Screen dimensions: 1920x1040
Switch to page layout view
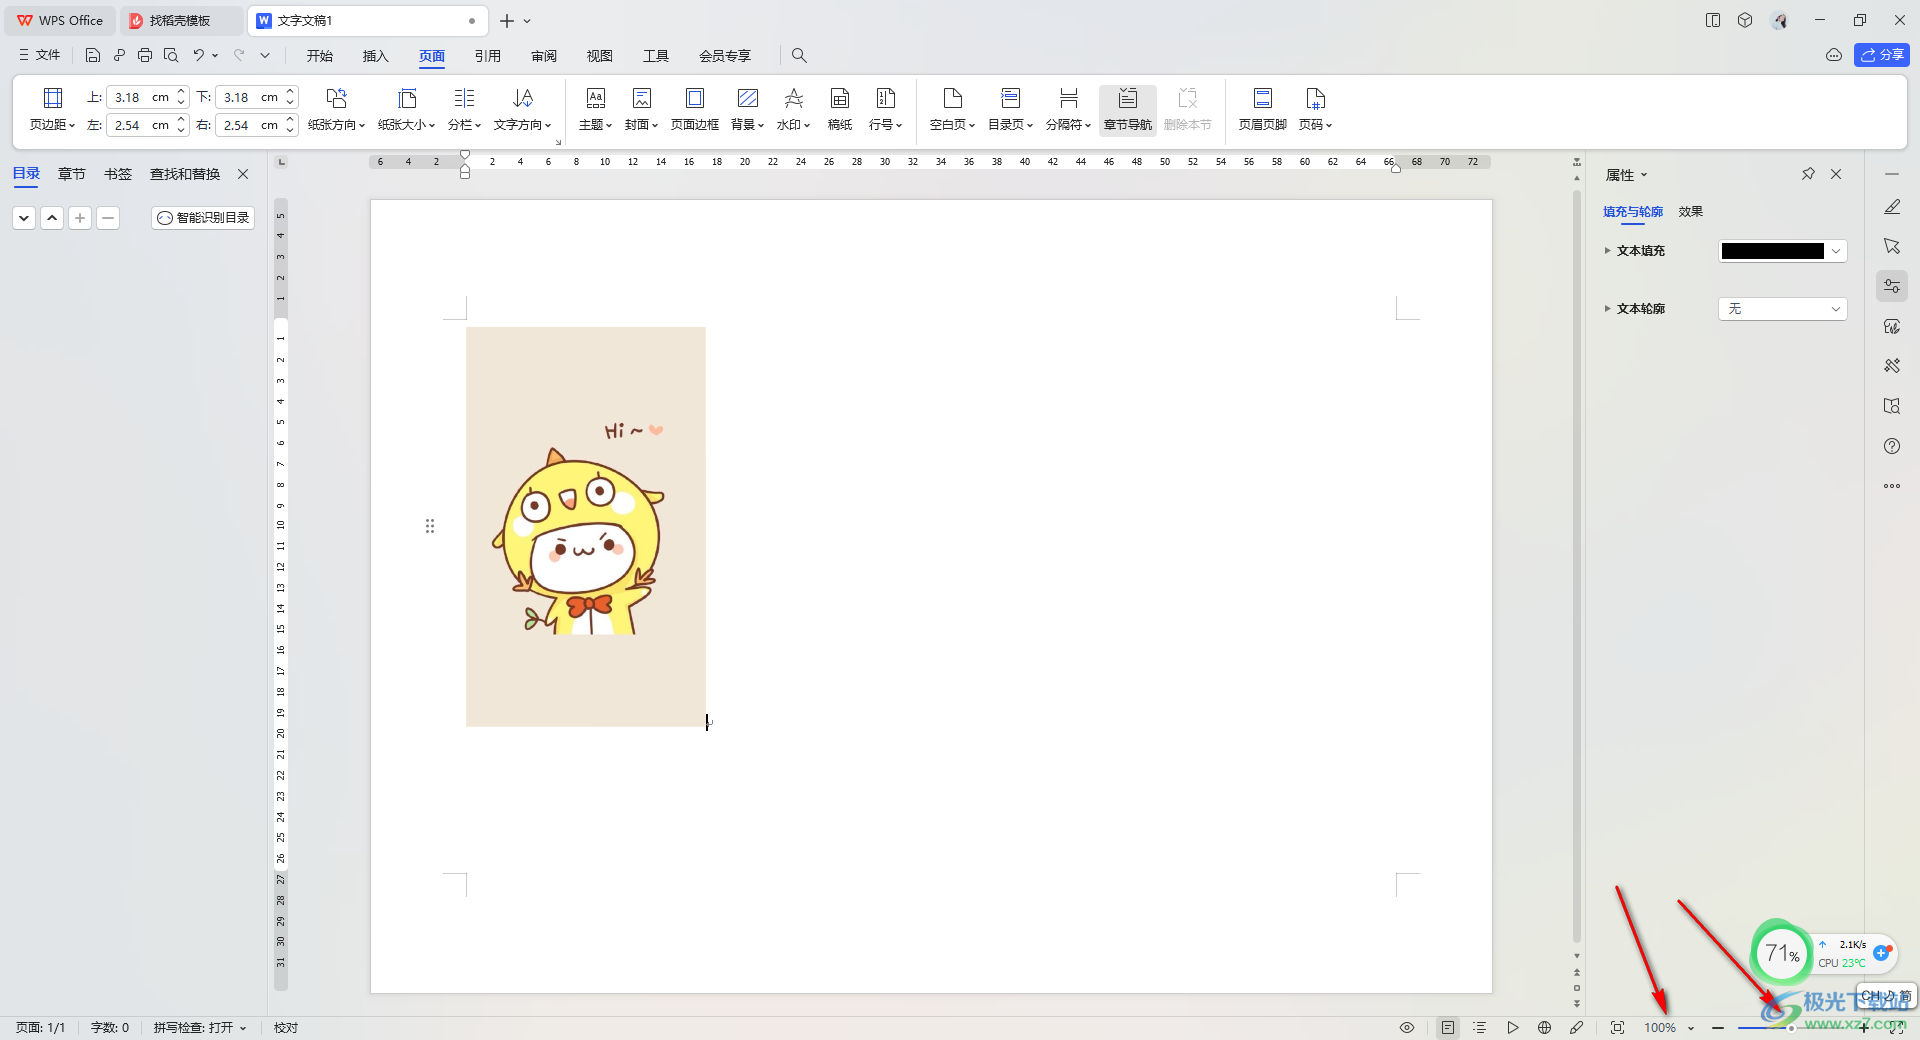(x=1447, y=1027)
